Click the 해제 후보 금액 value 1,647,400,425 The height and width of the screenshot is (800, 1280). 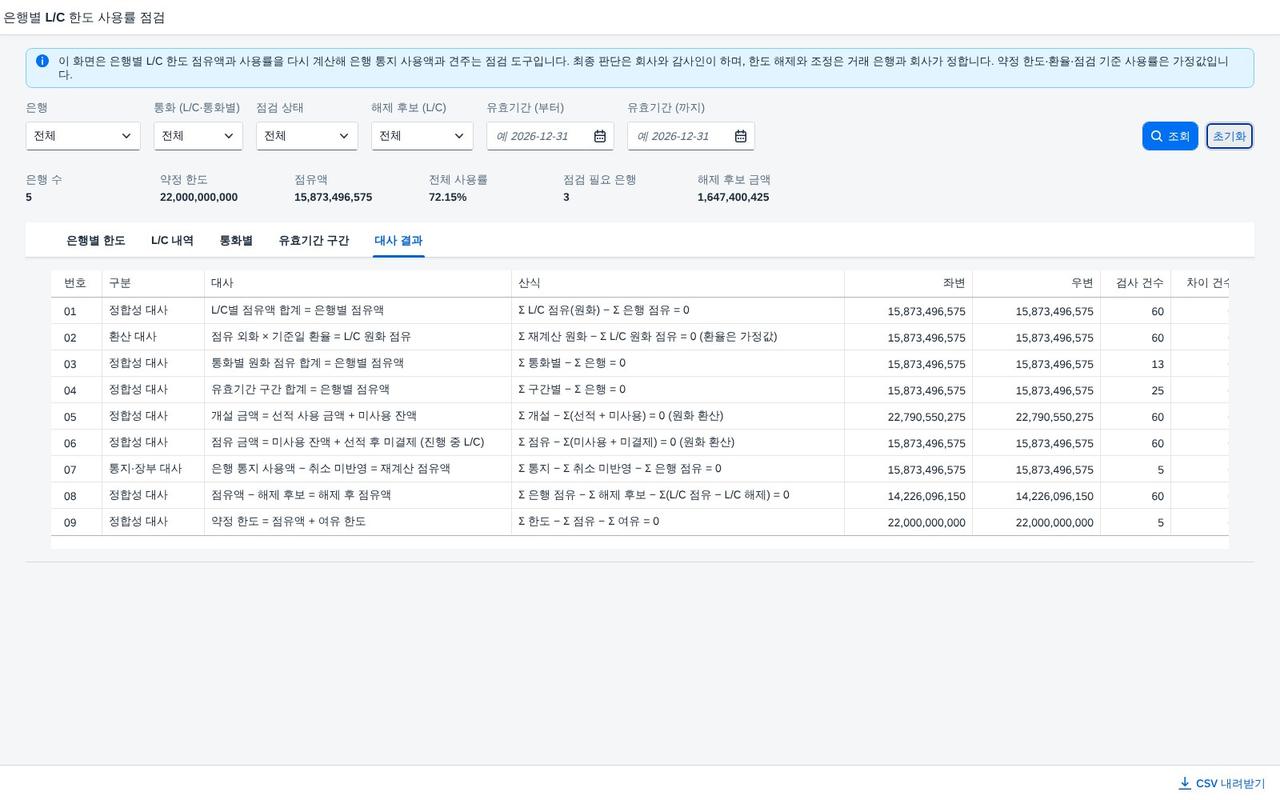tap(734, 198)
